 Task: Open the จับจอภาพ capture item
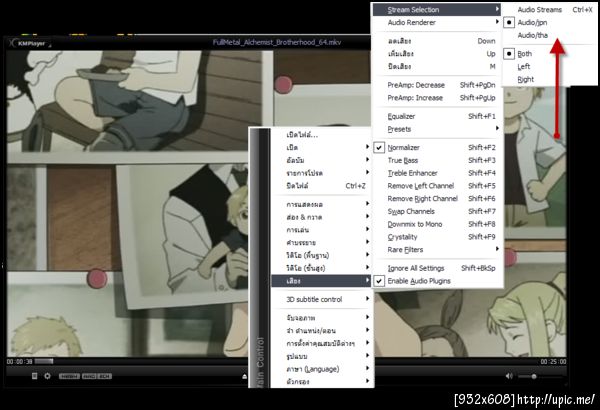pos(321,318)
